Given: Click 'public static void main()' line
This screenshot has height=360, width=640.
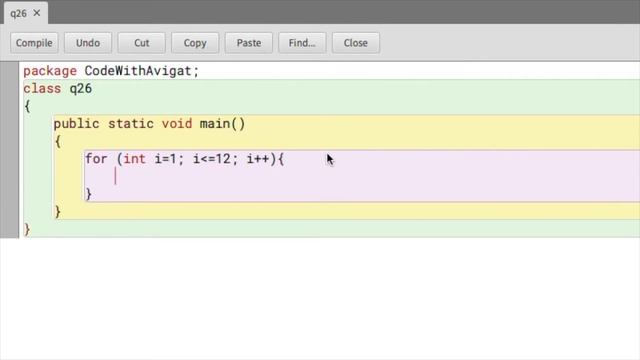Looking at the screenshot, I should click(149, 124).
